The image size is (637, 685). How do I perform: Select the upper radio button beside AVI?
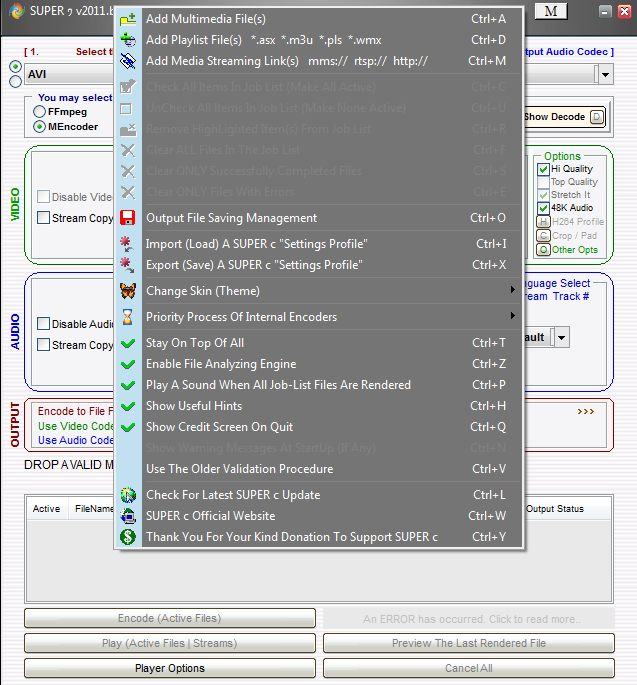point(16,66)
